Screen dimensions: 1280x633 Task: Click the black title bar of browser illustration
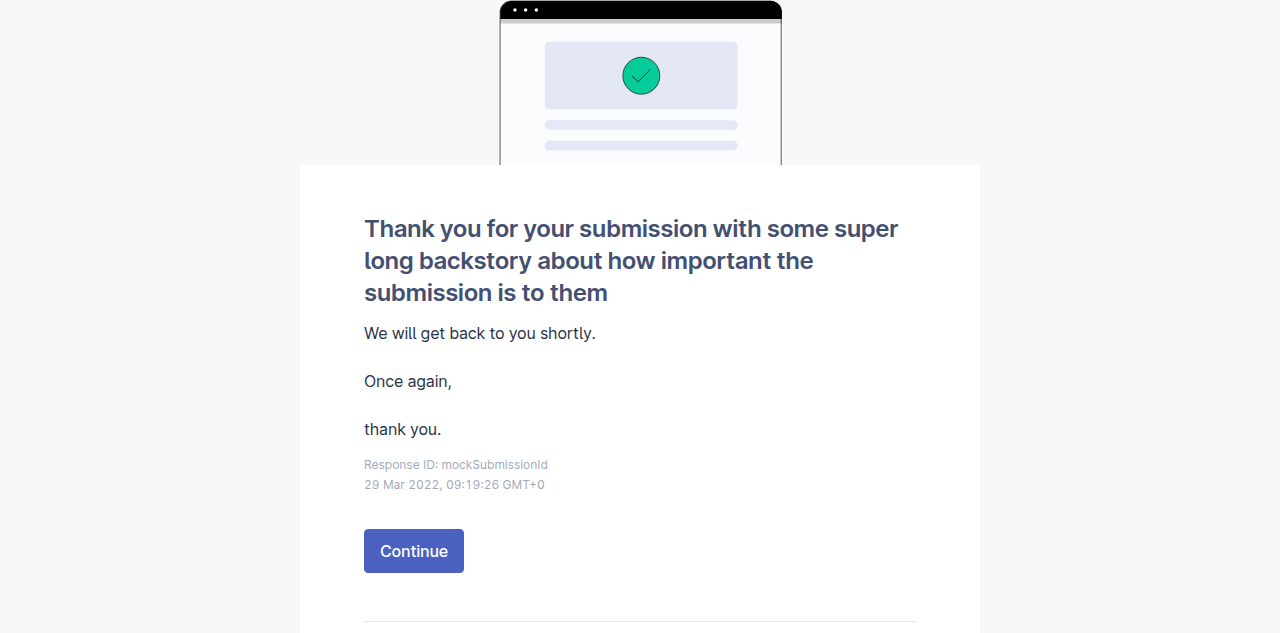pyautogui.click(x=641, y=10)
